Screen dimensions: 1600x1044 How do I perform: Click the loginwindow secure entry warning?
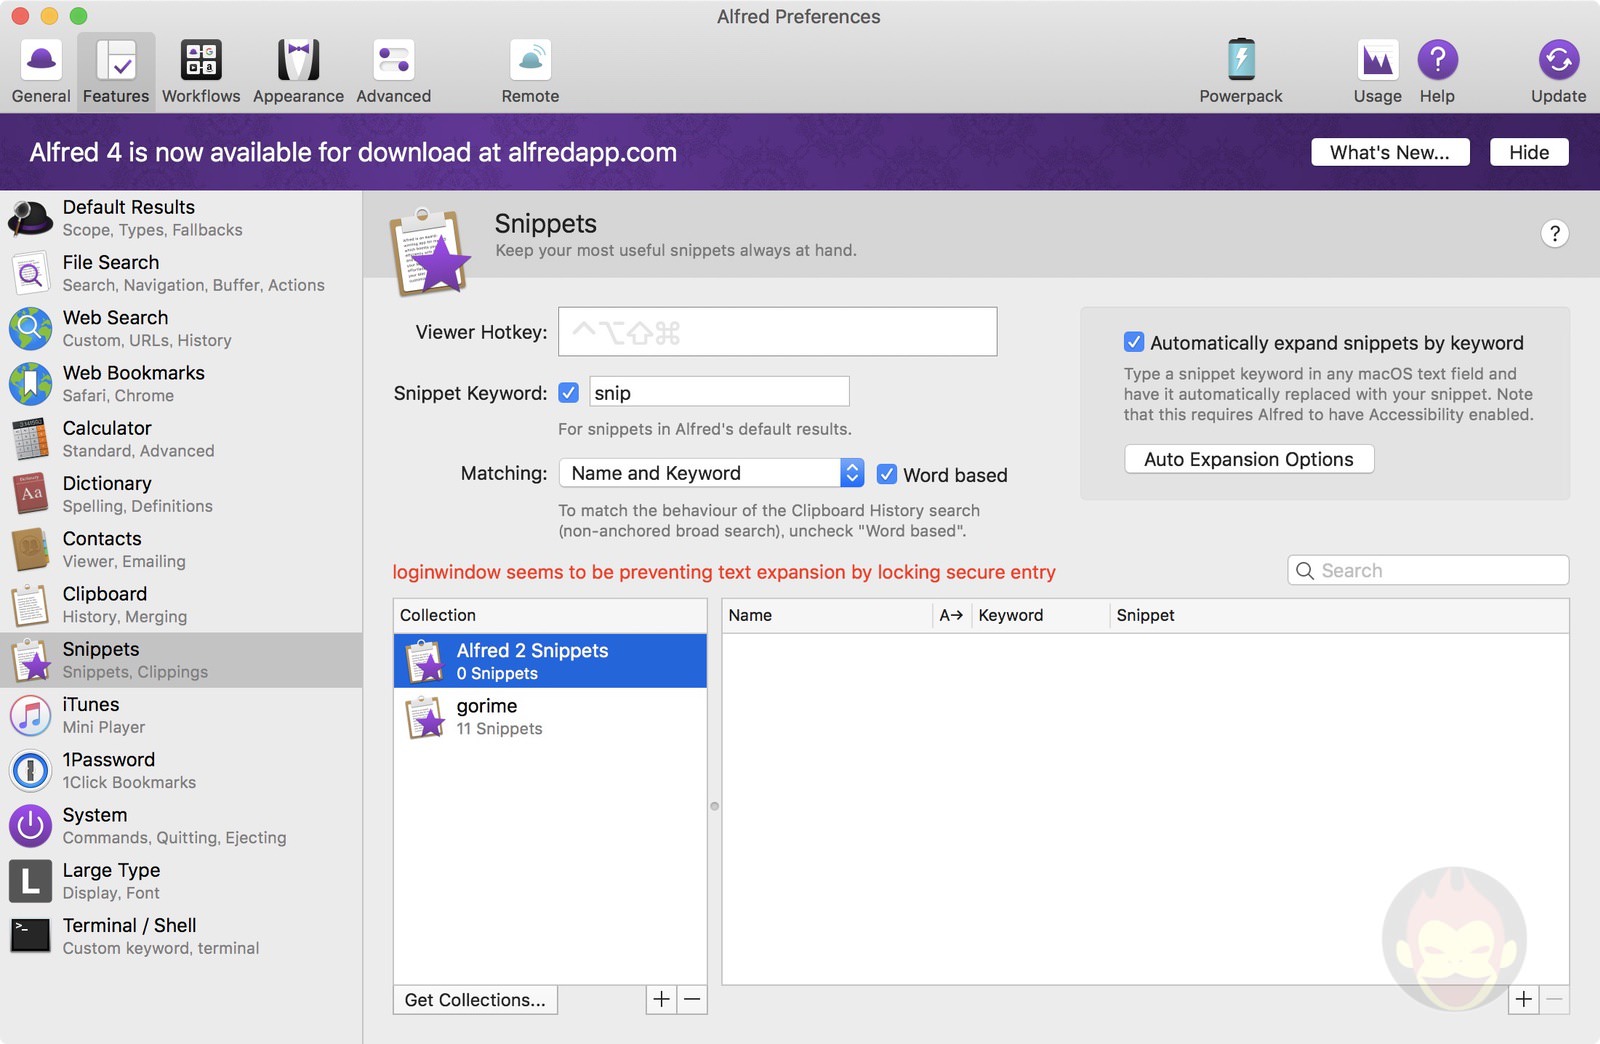tap(724, 572)
